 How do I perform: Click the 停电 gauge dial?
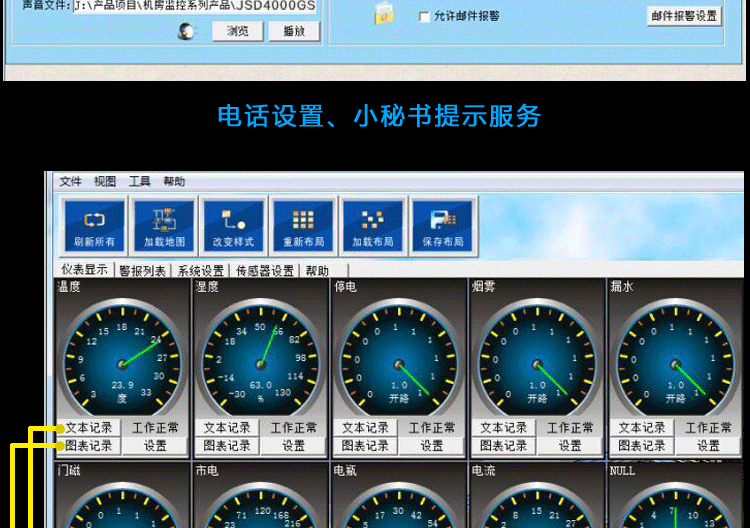[399, 359]
